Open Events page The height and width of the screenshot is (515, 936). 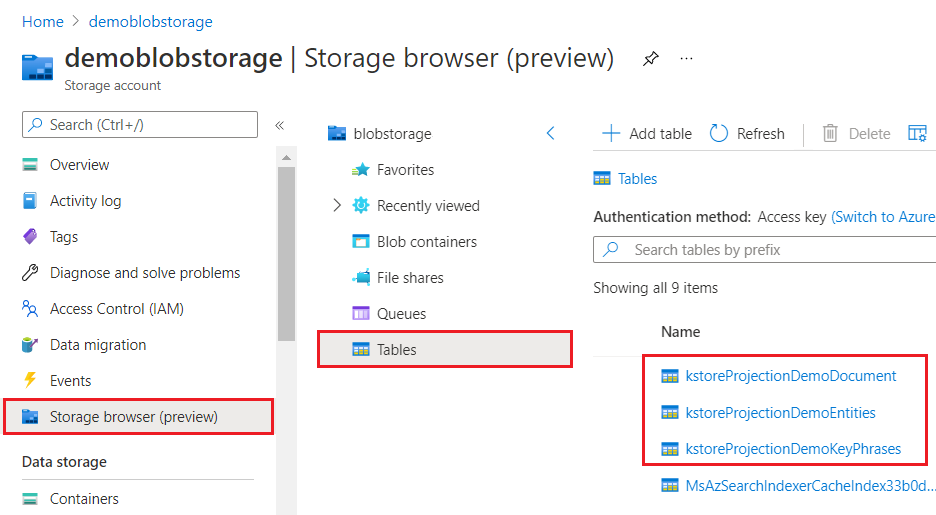pos(70,381)
